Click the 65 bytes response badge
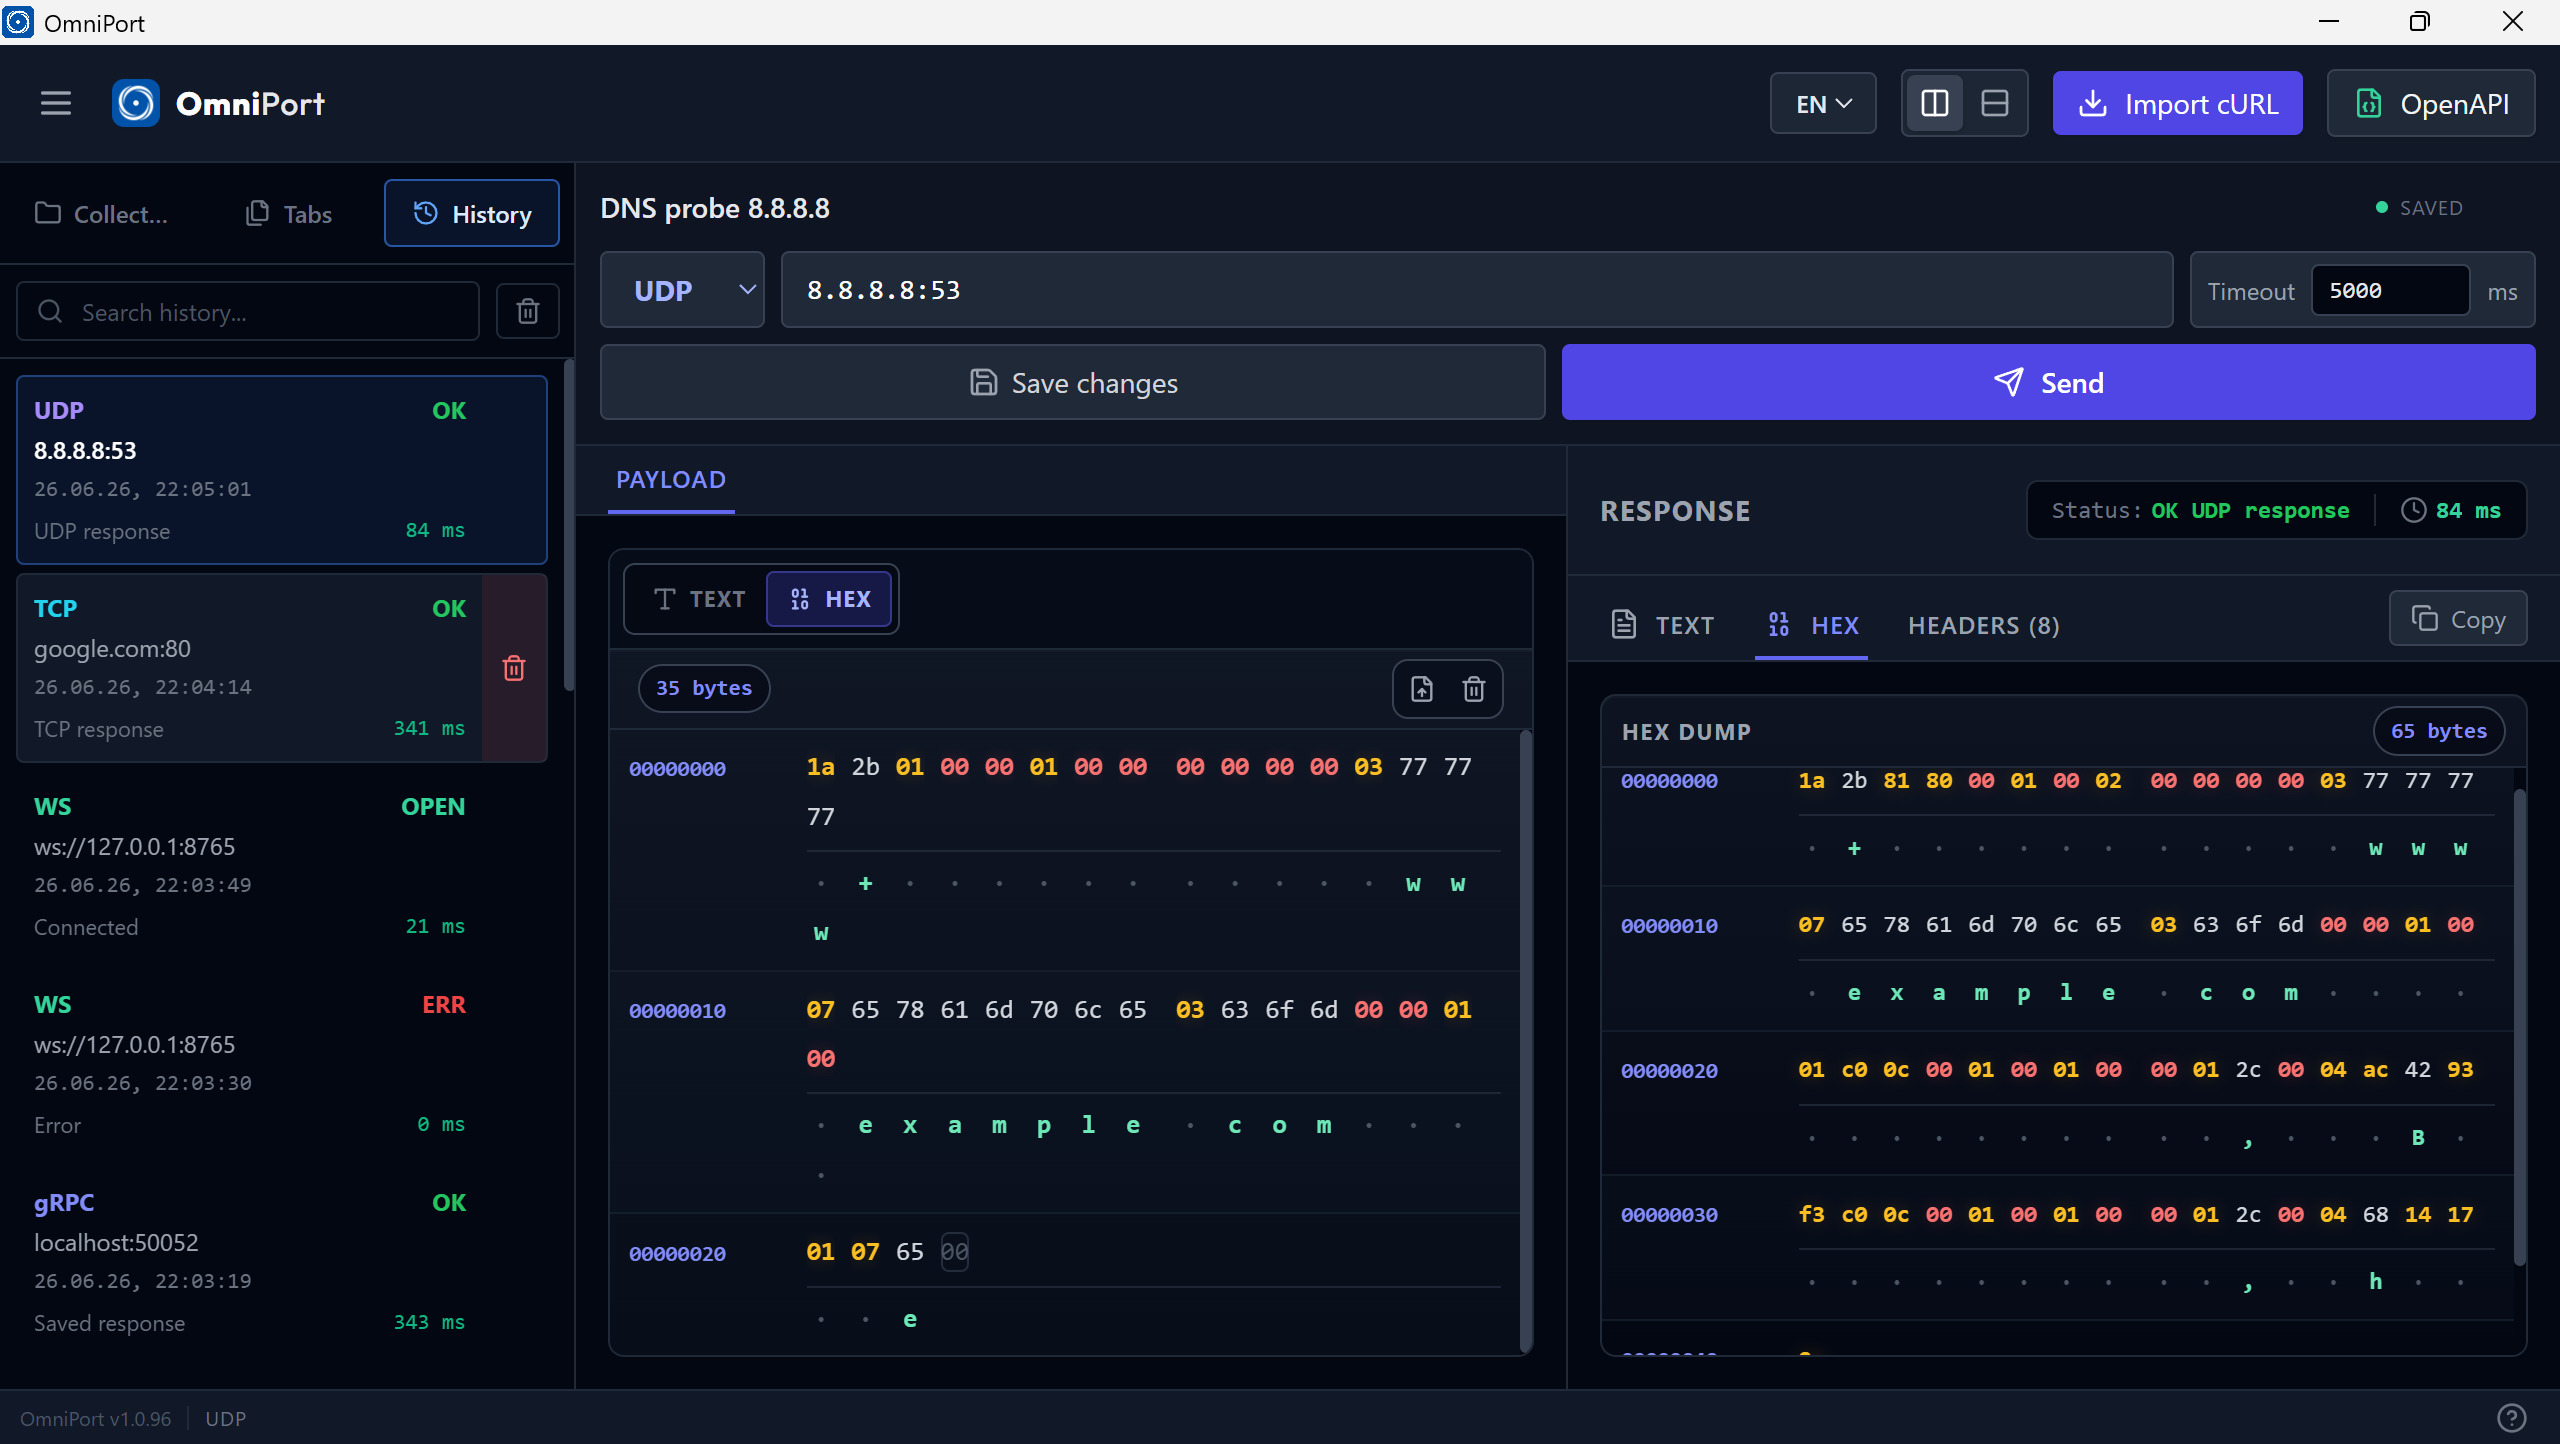The width and height of the screenshot is (2560, 1444). pos(2438,731)
